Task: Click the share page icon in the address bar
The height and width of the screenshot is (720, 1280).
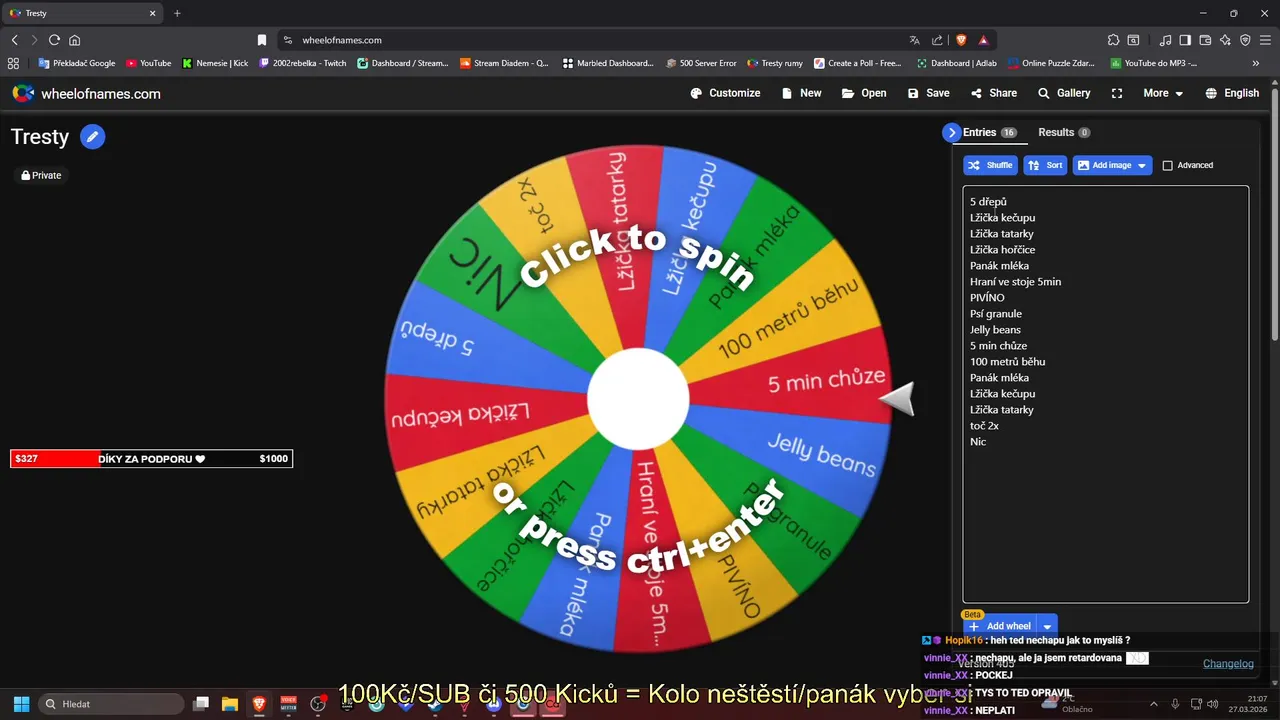Action: (937, 40)
